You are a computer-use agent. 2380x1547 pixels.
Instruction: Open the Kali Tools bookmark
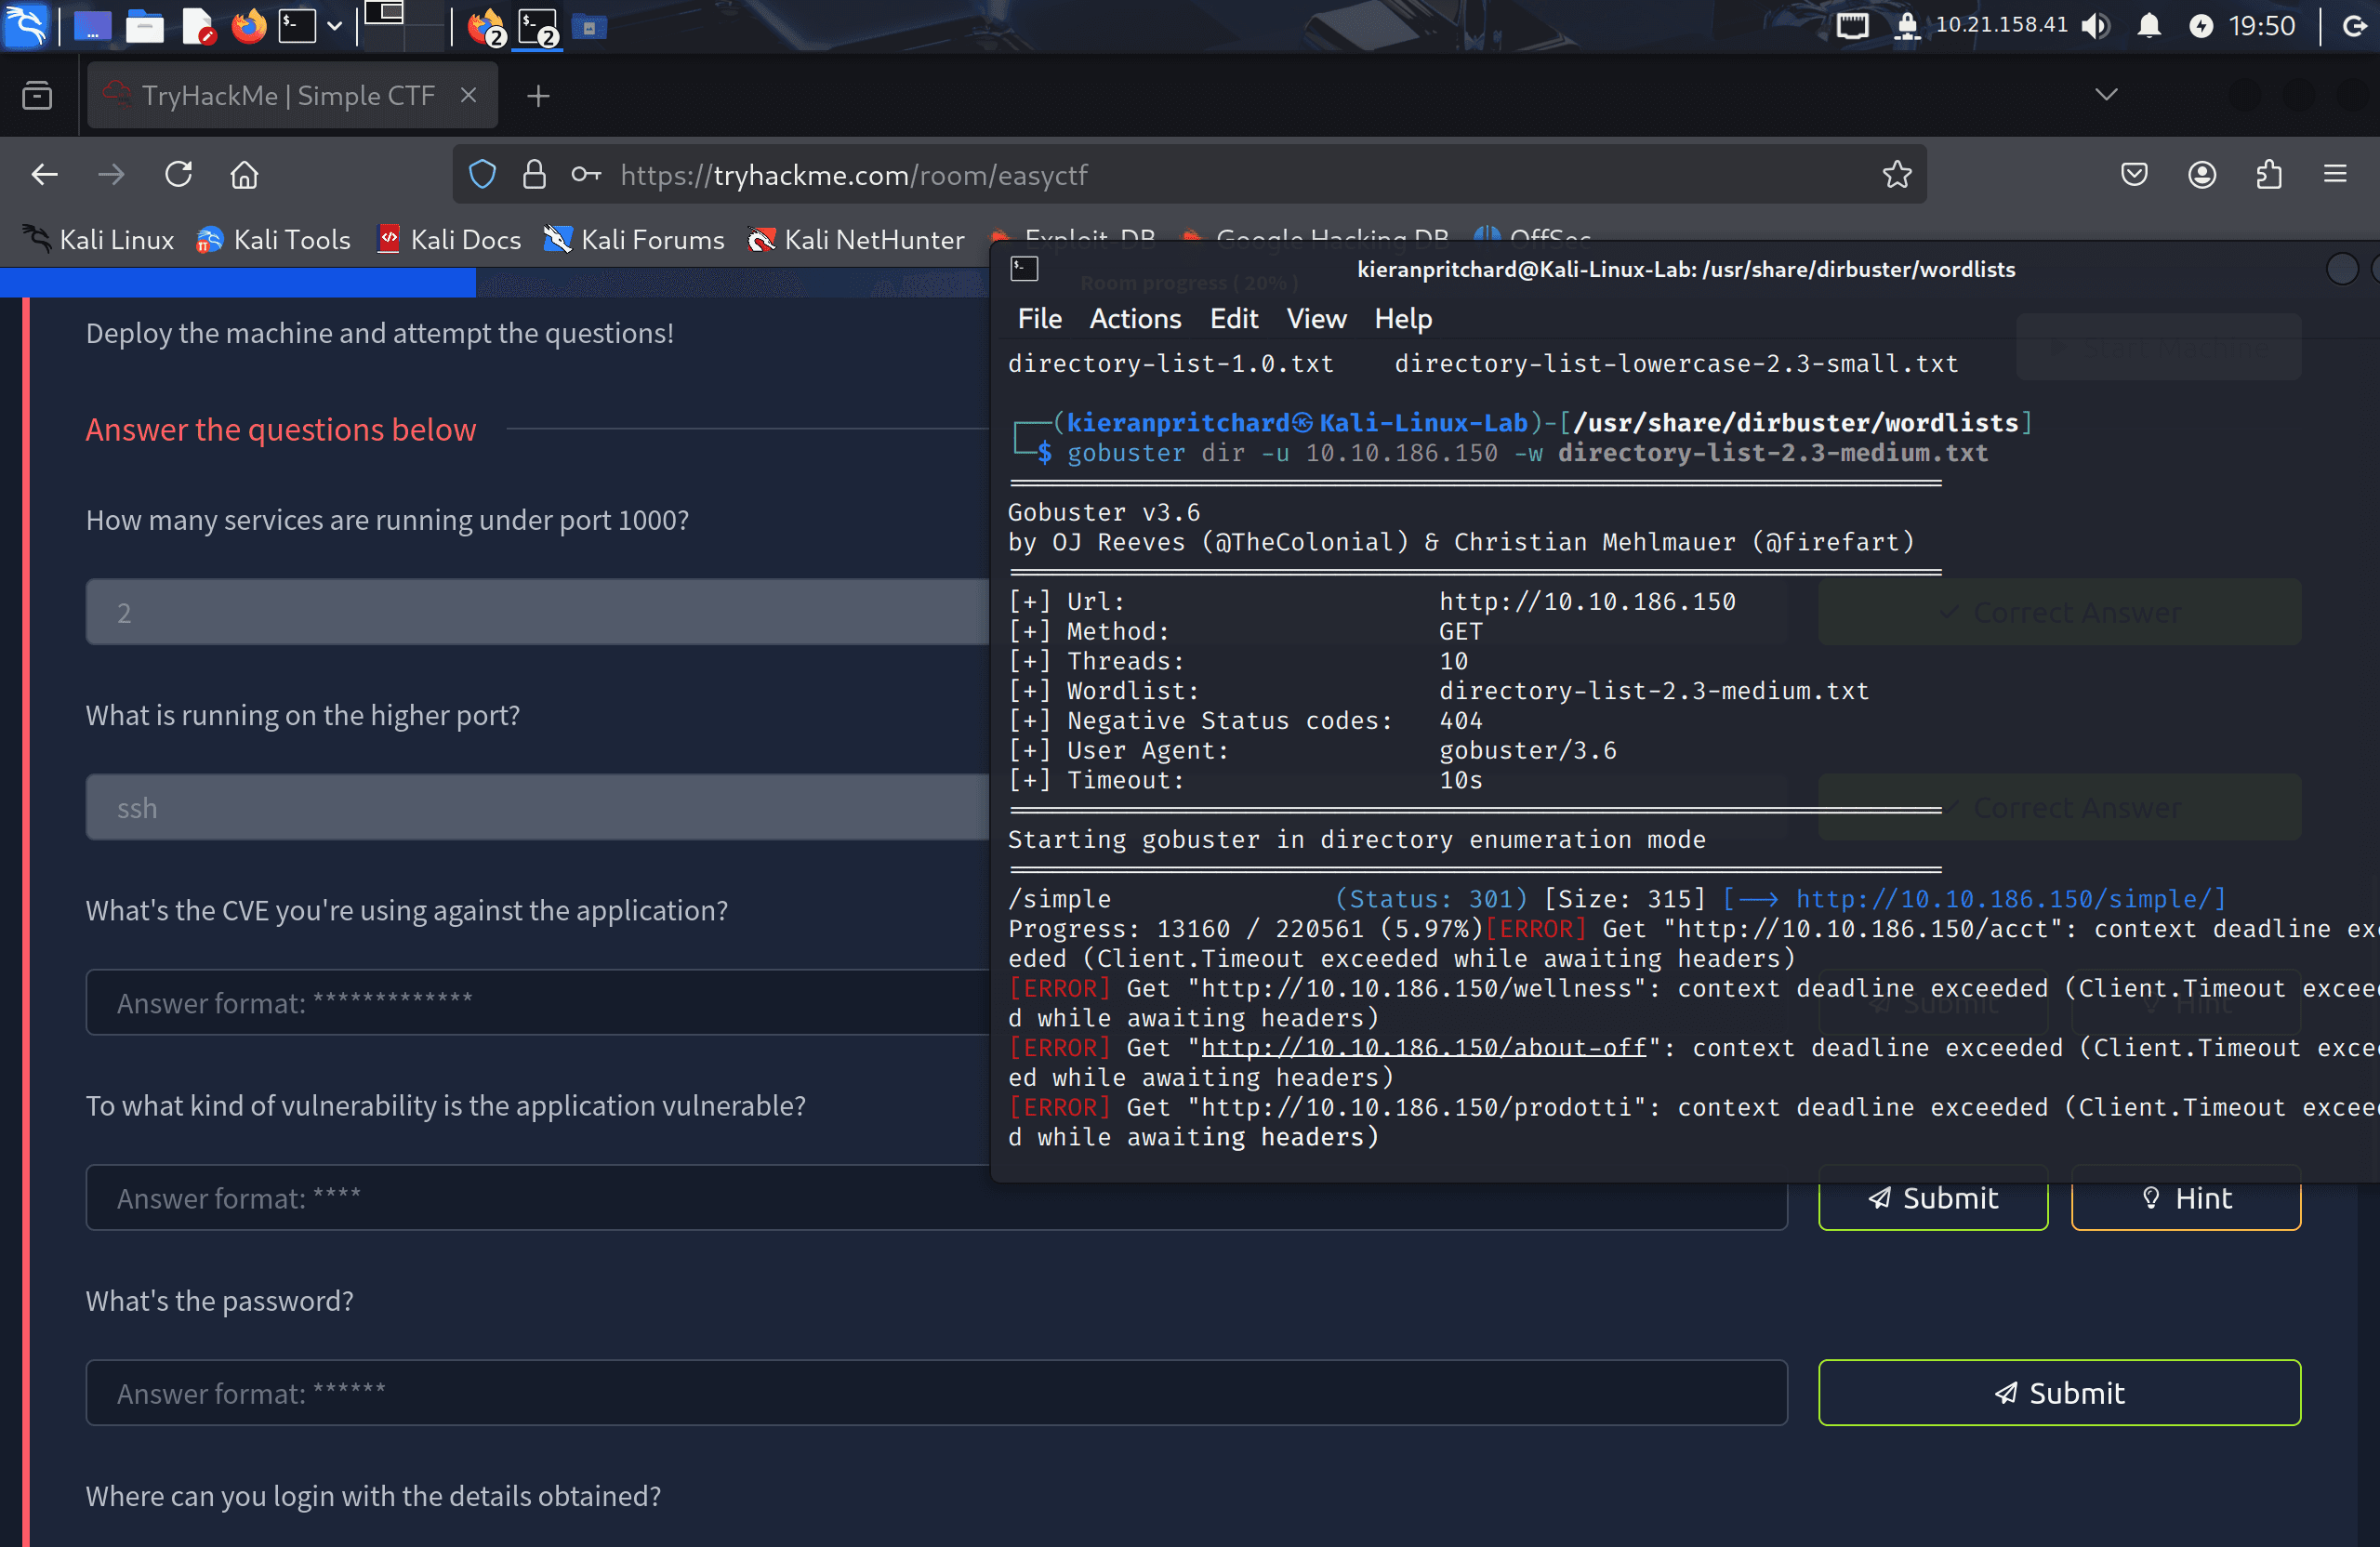[273, 240]
